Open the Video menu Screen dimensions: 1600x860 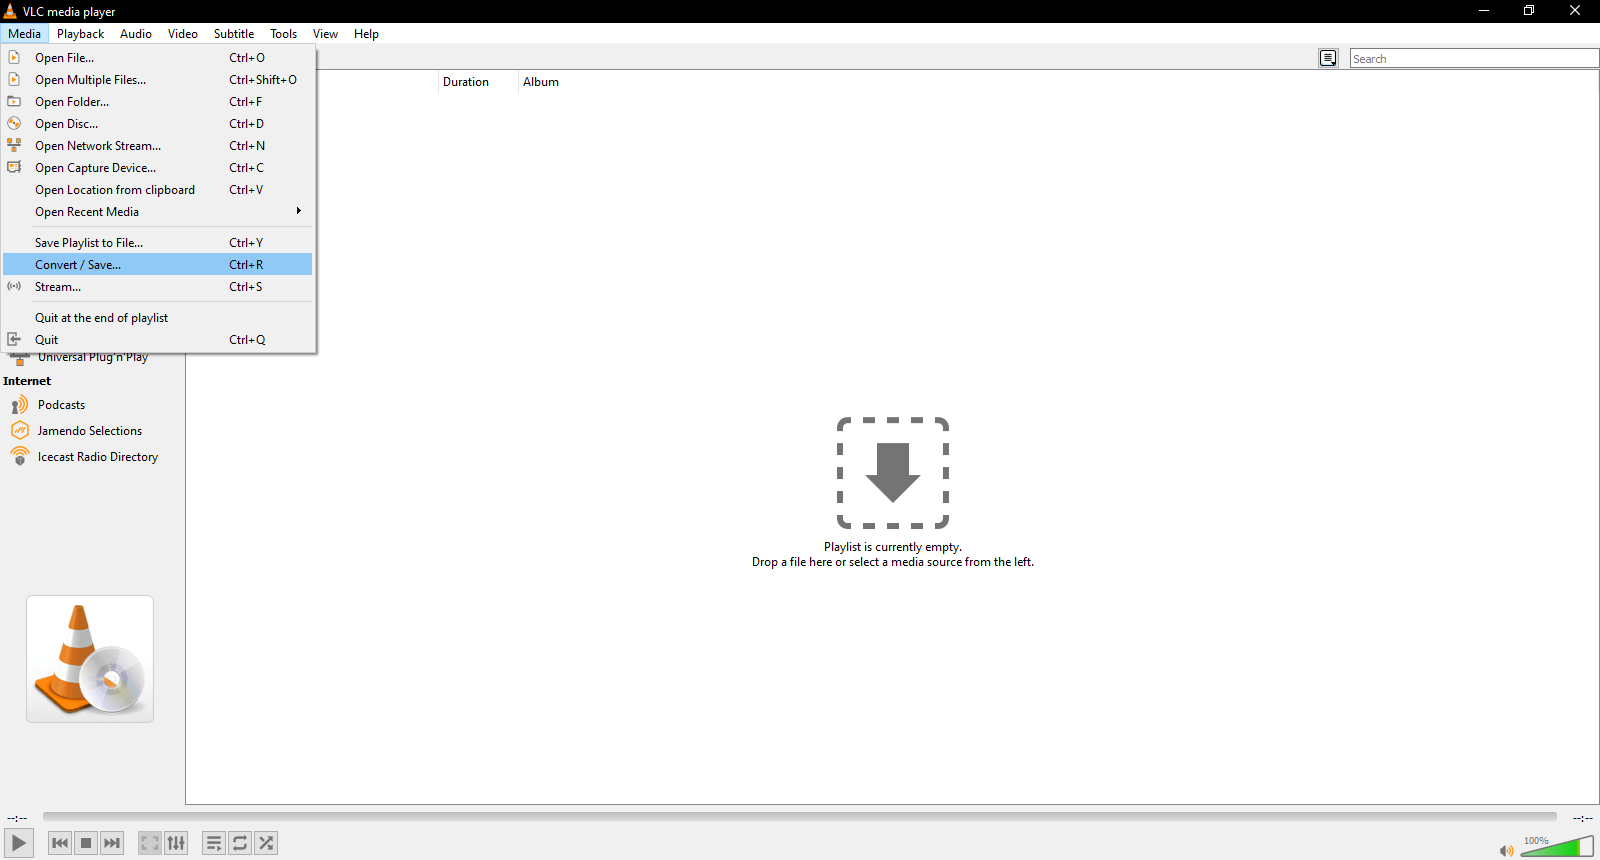click(x=183, y=33)
